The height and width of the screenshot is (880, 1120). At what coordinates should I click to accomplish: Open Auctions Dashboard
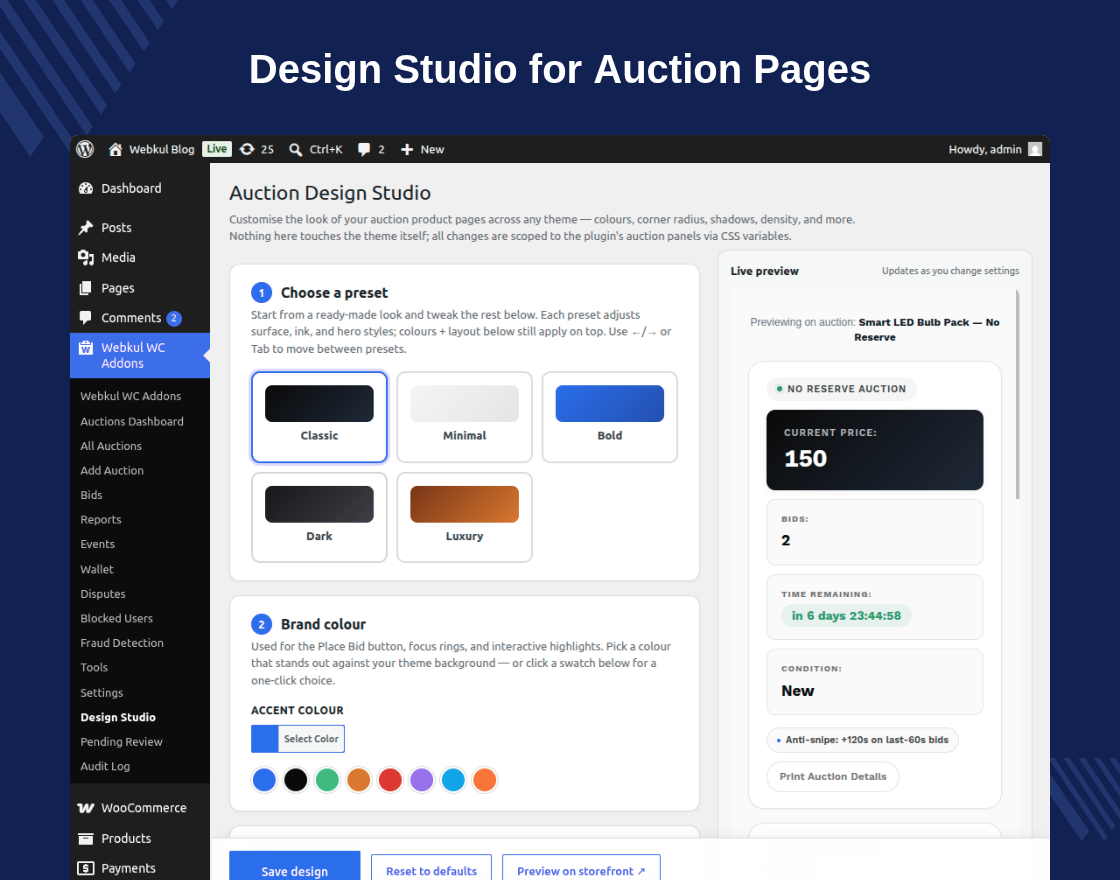[132, 421]
